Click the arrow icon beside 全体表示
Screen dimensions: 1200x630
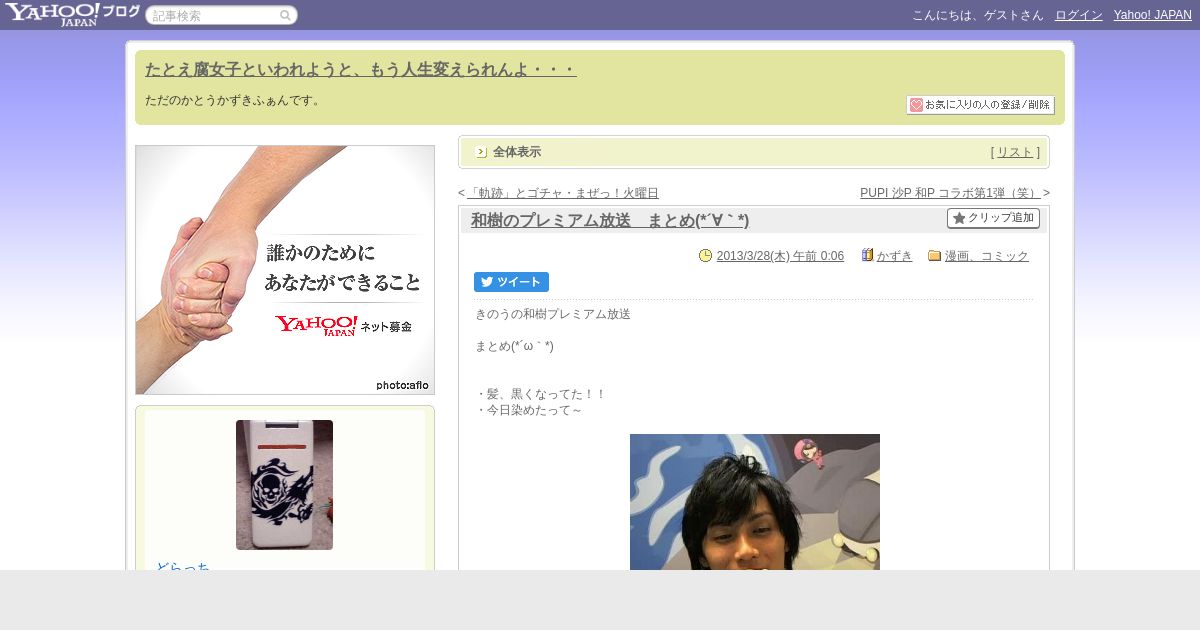coord(481,152)
